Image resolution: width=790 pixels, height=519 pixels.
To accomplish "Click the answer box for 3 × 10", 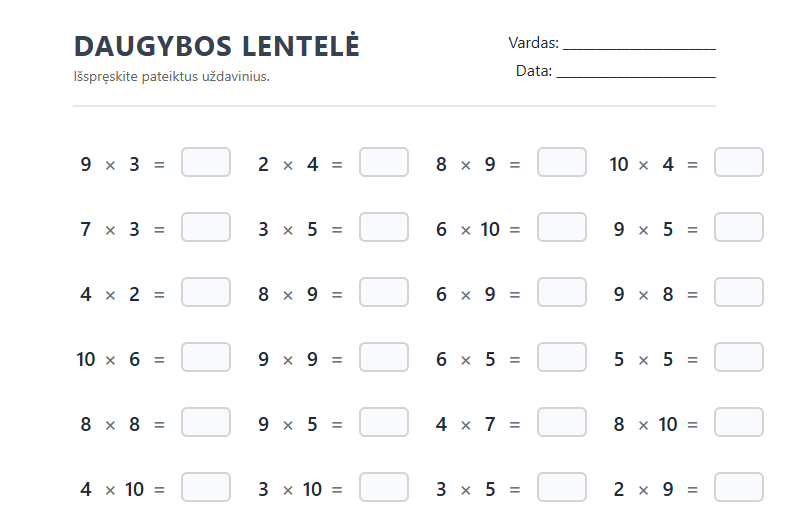I will click(384, 488).
